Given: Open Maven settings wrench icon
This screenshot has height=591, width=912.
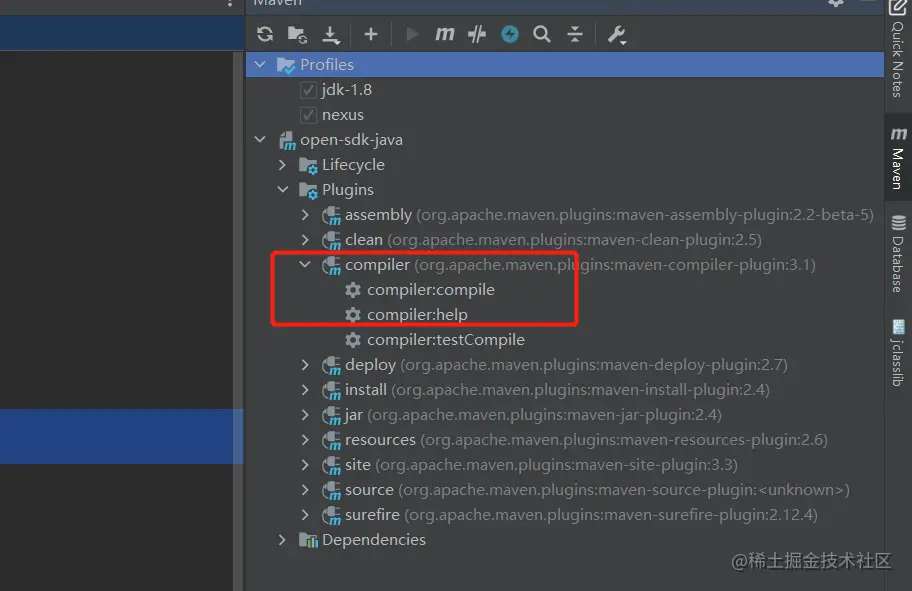Looking at the screenshot, I should pyautogui.click(x=617, y=35).
